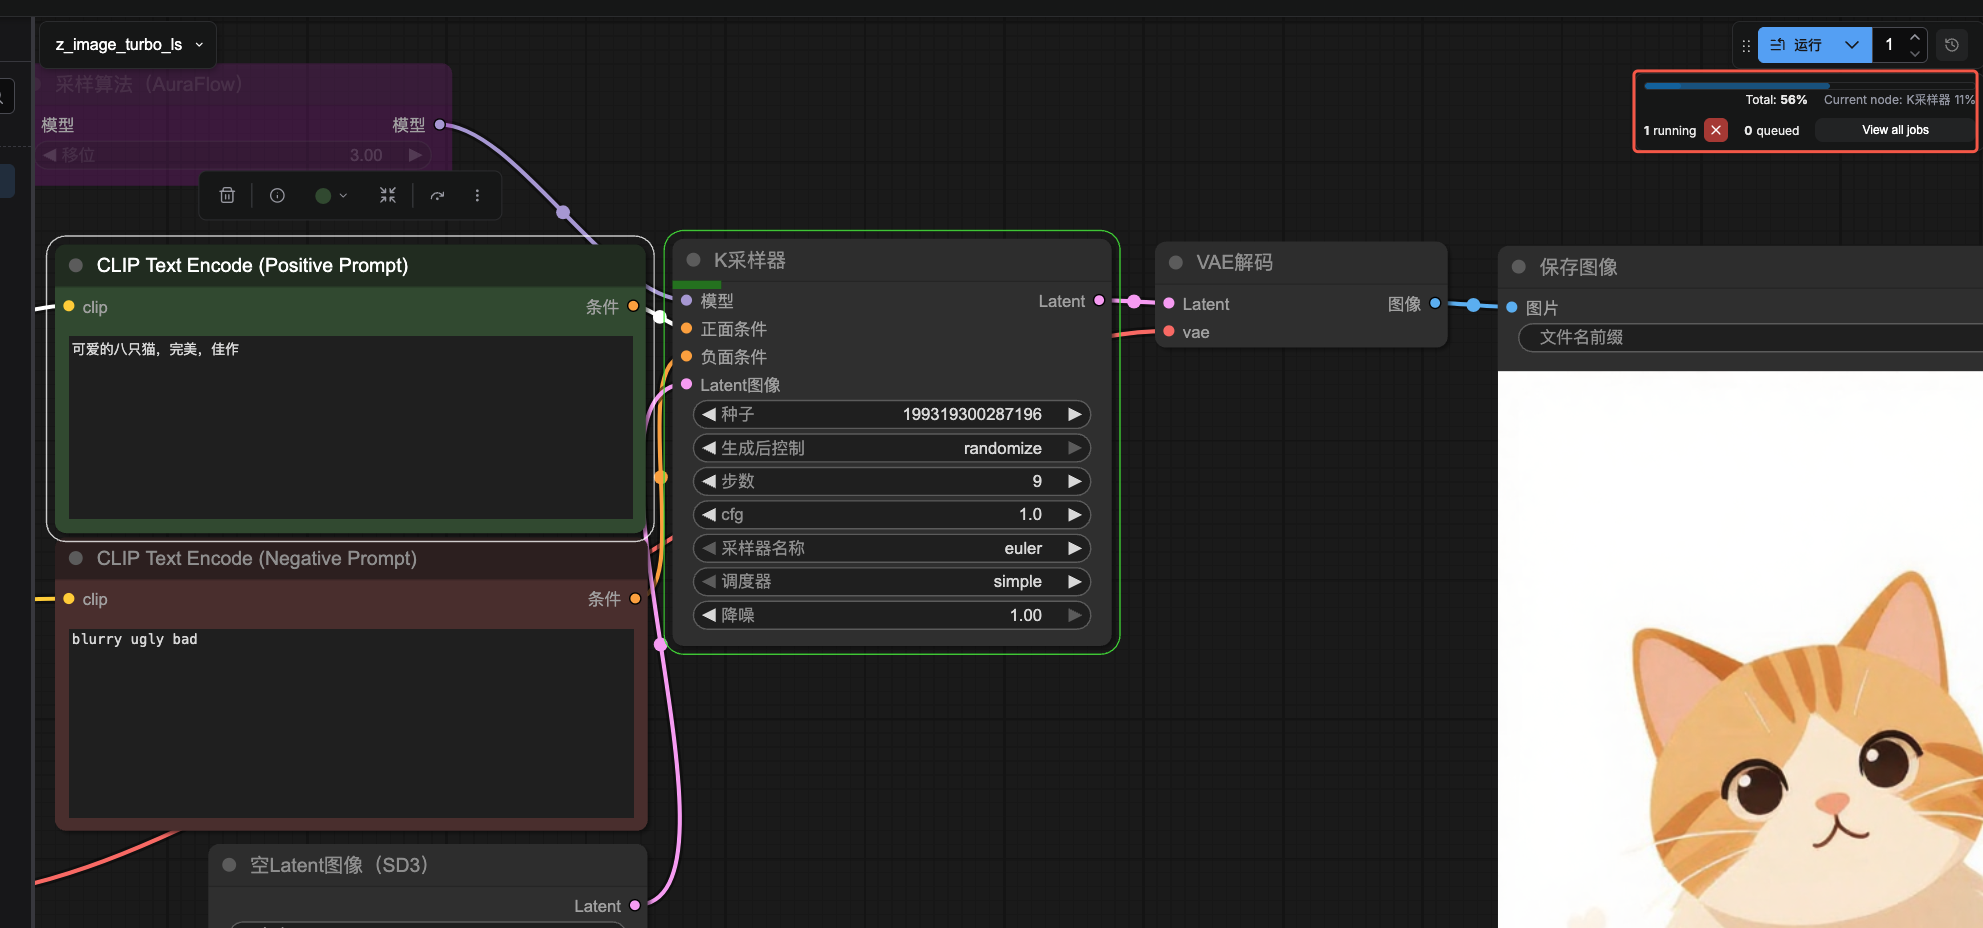Increase the batch count with the up arrow

click(1915, 37)
